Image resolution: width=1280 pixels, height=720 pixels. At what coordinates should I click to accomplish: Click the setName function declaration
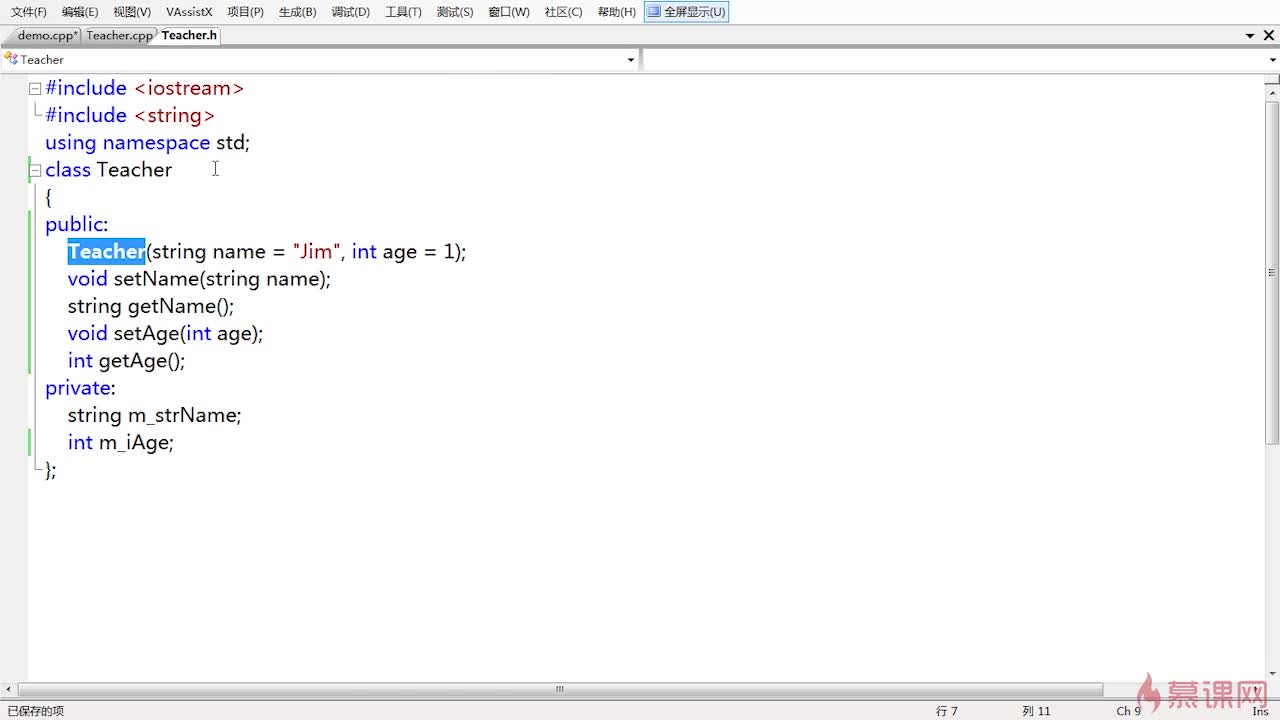pyautogui.click(x=199, y=279)
